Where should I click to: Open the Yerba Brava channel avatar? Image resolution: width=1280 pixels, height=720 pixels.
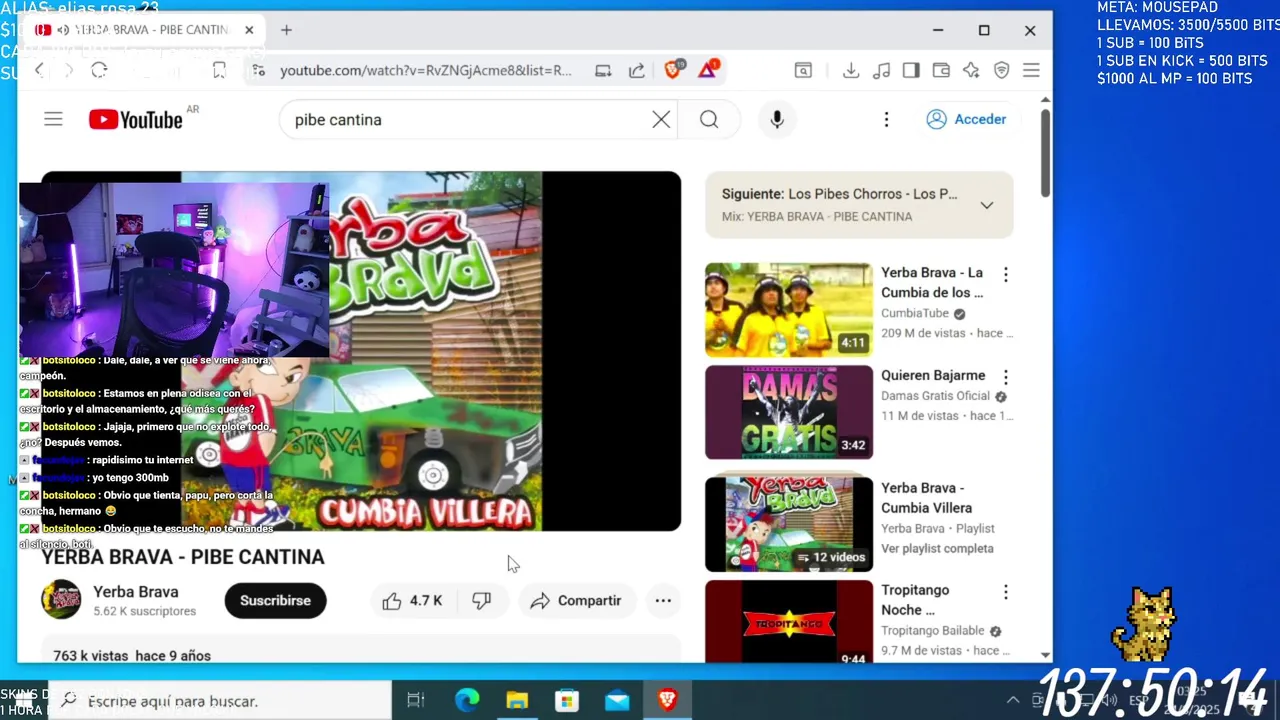click(x=61, y=600)
